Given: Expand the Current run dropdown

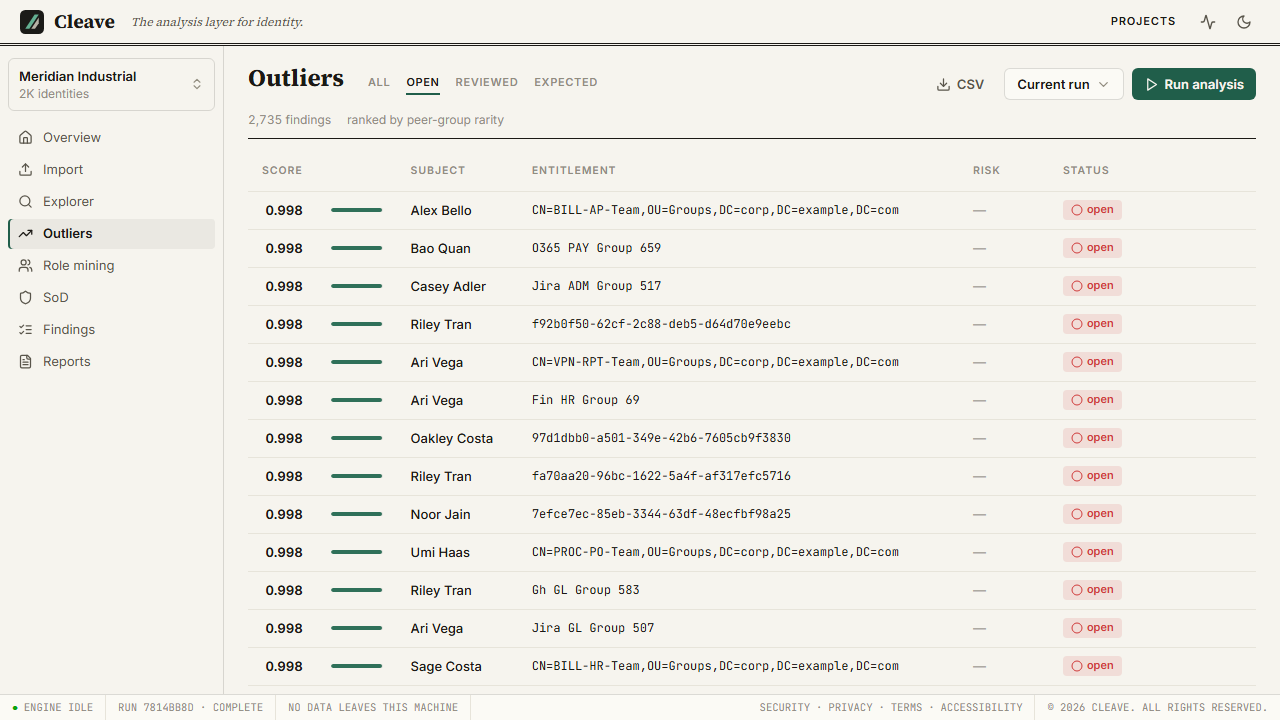Looking at the screenshot, I should [x=1064, y=84].
